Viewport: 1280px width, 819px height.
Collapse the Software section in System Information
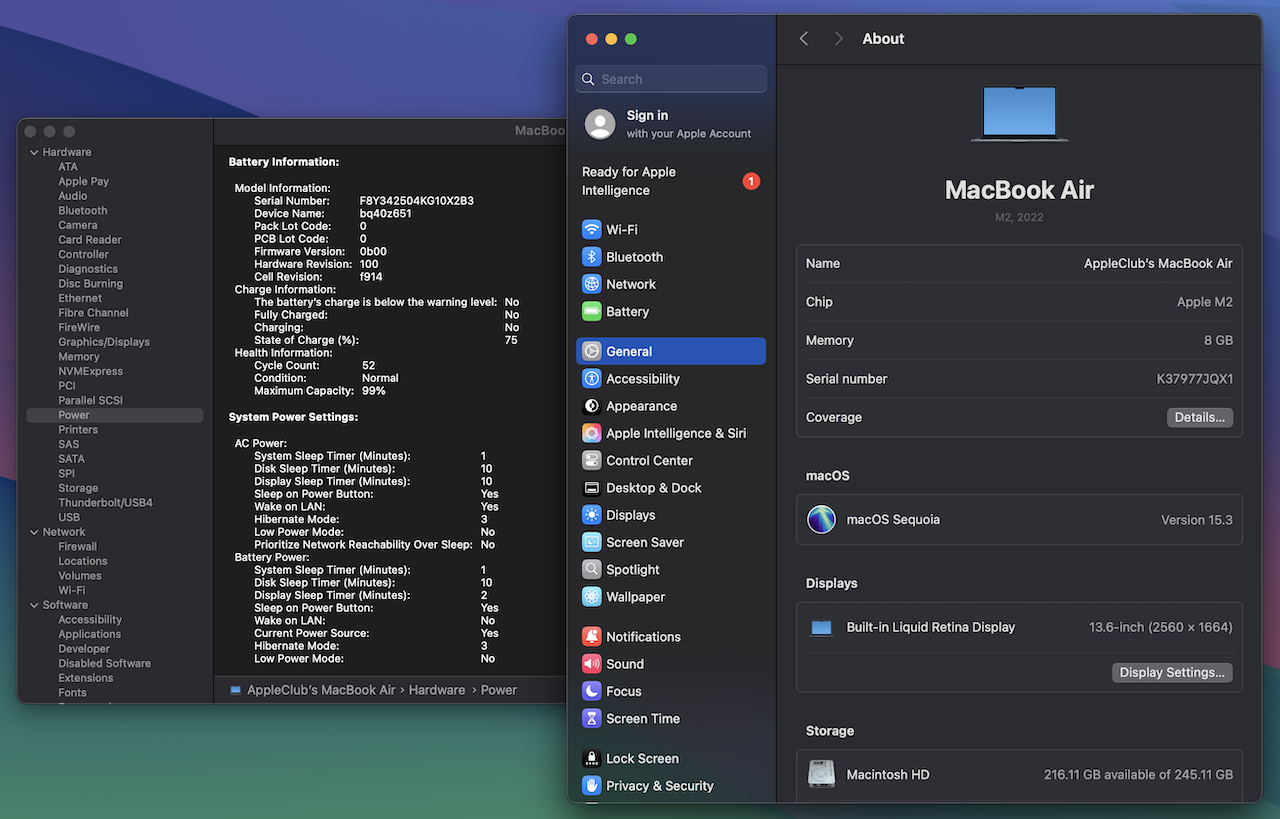(x=33, y=605)
